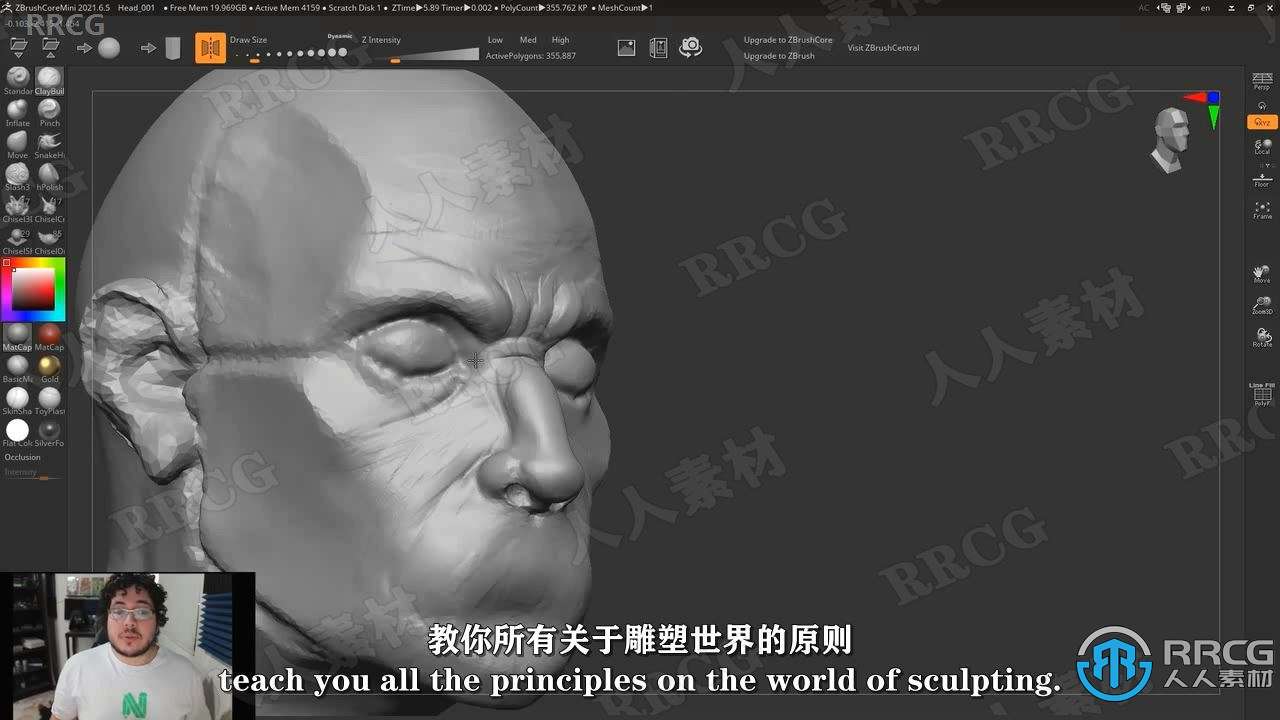1280x720 pixels.
Task: Select the ChiselOrganic brush
Action: (49, 241)
